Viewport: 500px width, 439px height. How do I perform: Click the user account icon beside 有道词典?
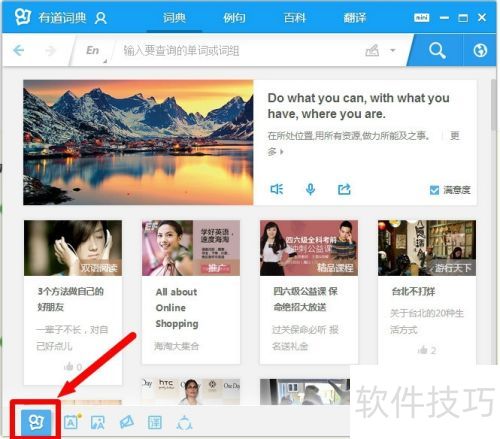pos(100,18)
